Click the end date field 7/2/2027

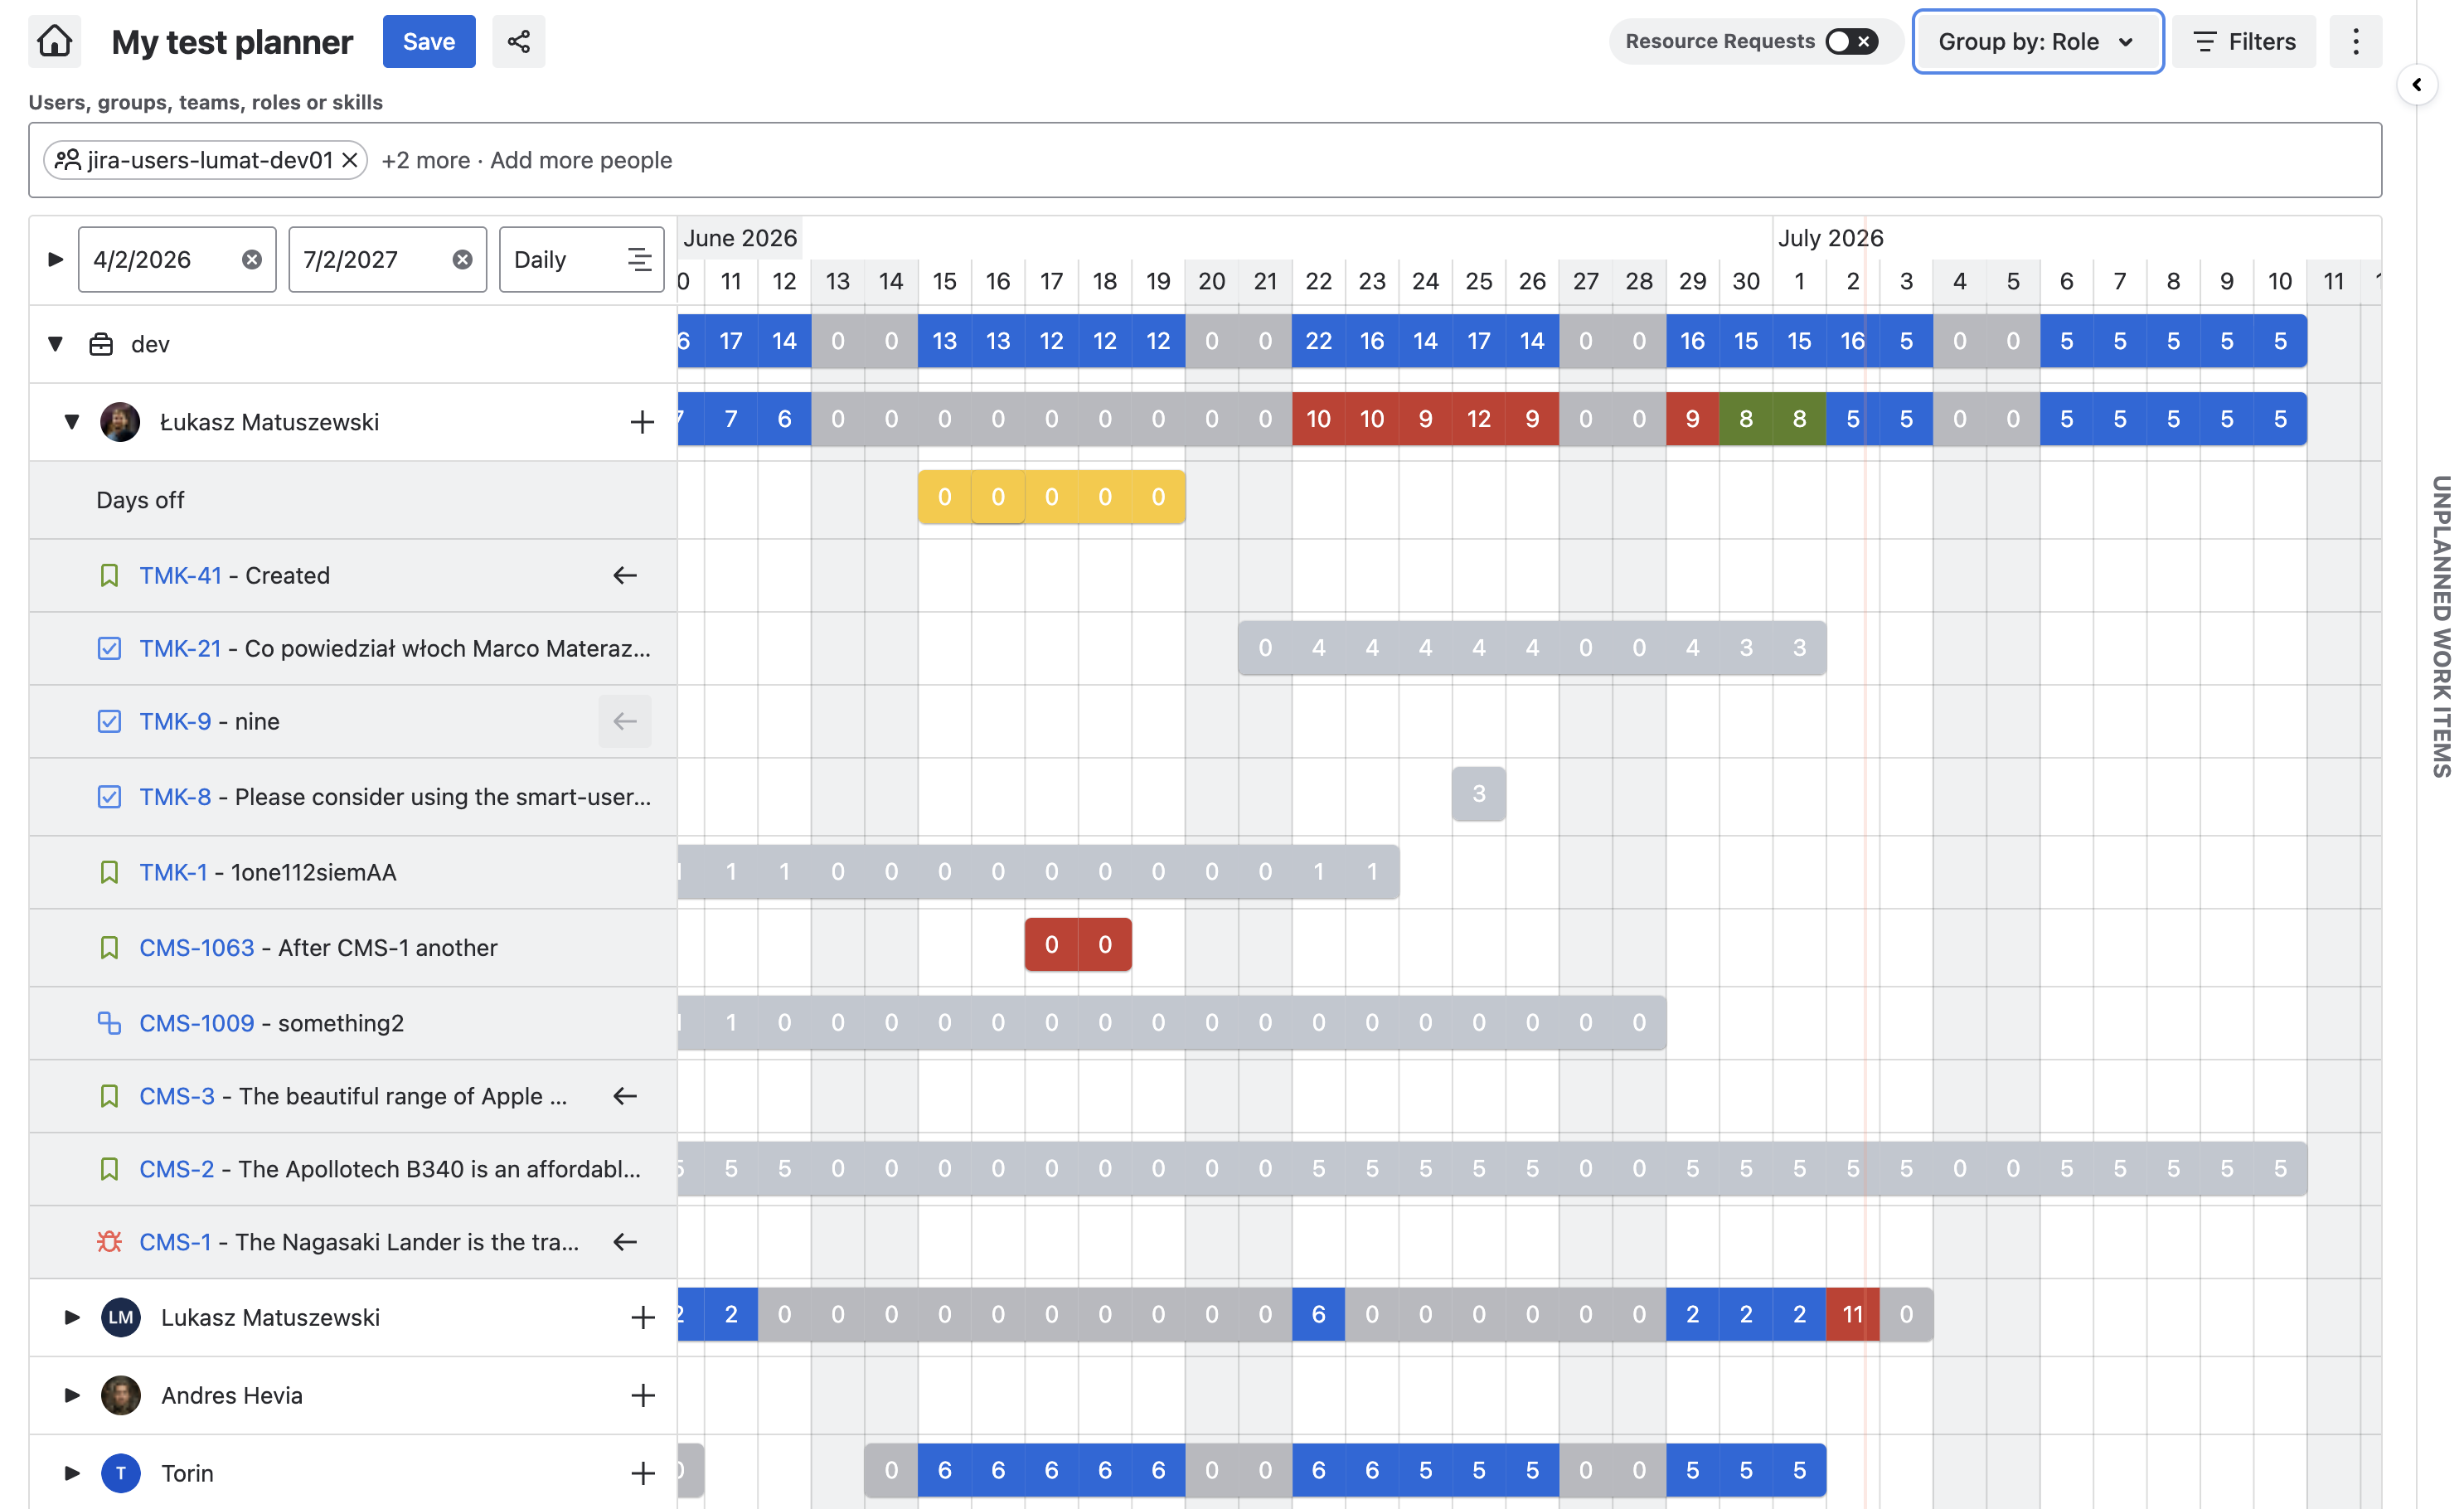point(387,260)
